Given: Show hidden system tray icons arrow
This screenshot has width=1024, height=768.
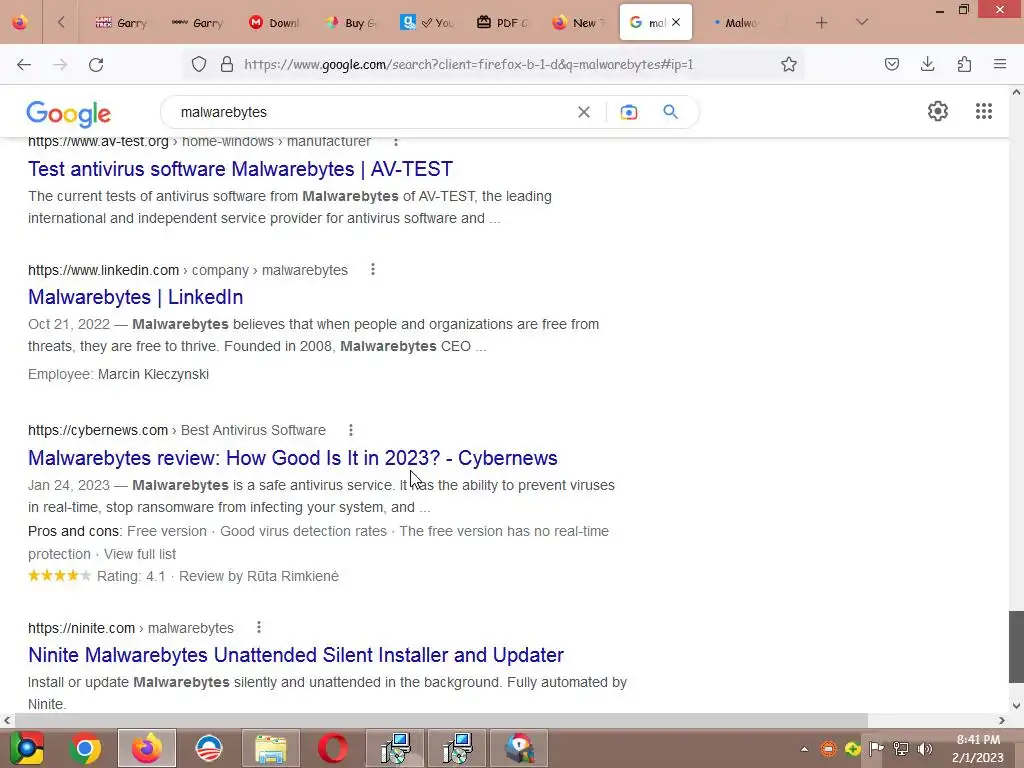Looking at the screenshot, I should [x=804, y=749].
